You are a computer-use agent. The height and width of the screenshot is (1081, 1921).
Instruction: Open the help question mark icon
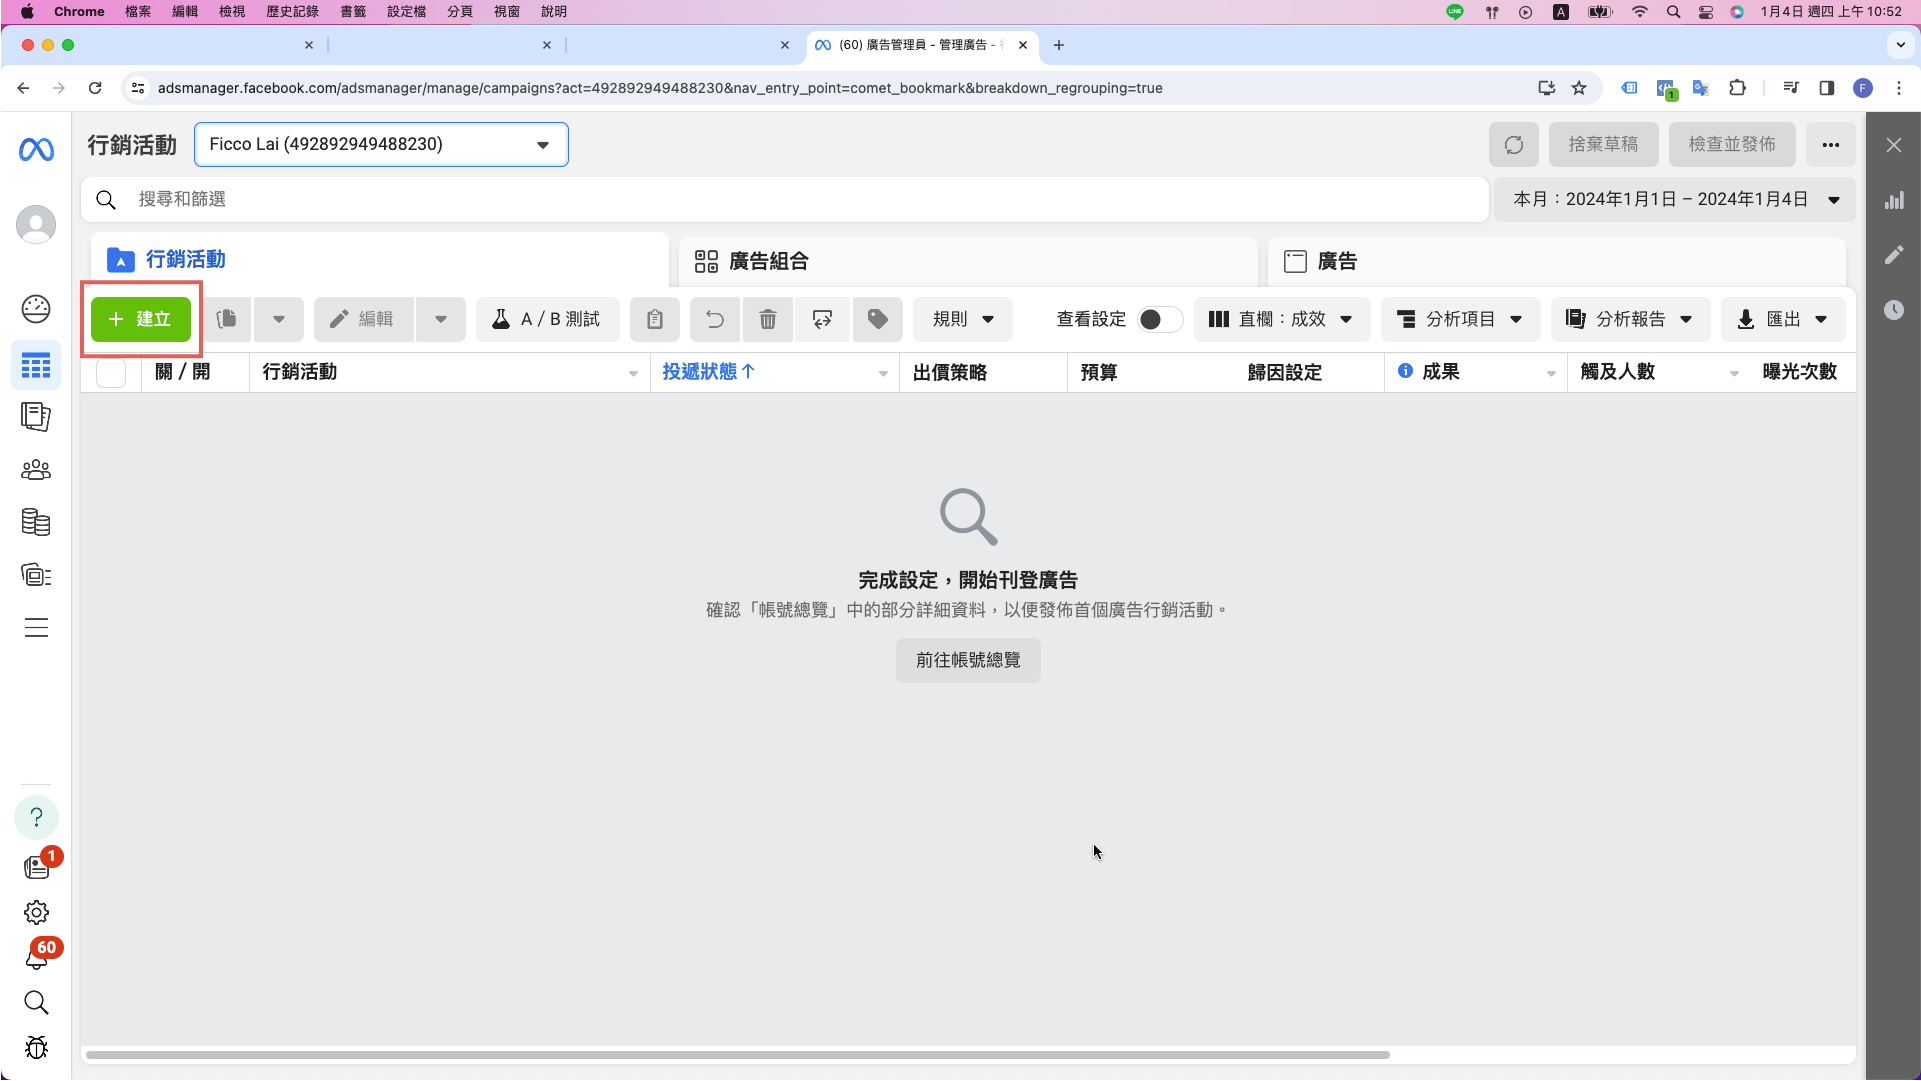[36, 818]
